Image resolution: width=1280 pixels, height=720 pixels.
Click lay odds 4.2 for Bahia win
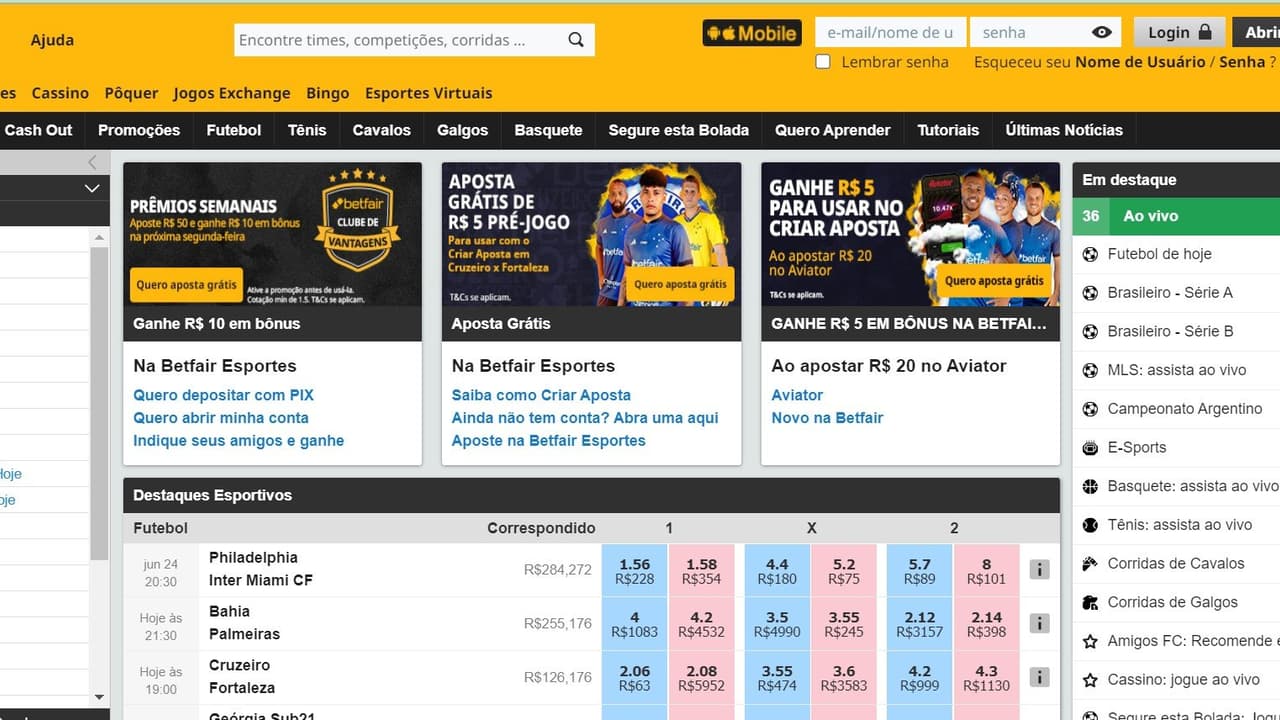(701, 624)
